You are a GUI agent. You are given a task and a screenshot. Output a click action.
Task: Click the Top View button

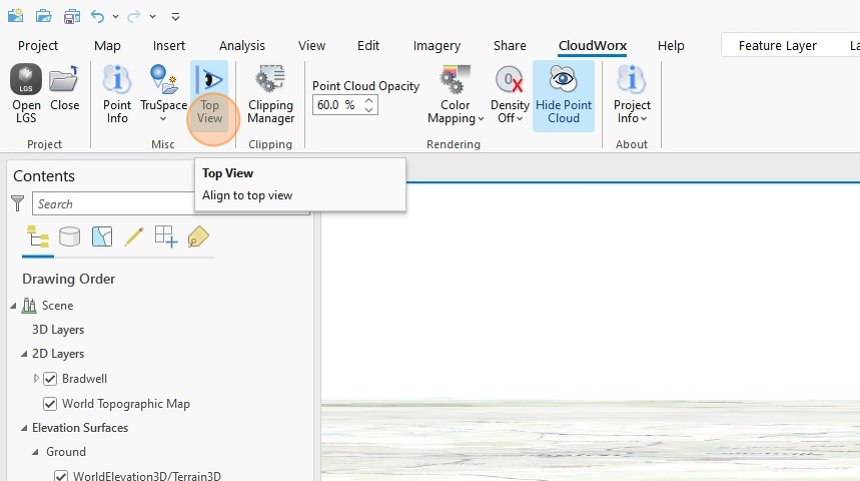point(209,94)
